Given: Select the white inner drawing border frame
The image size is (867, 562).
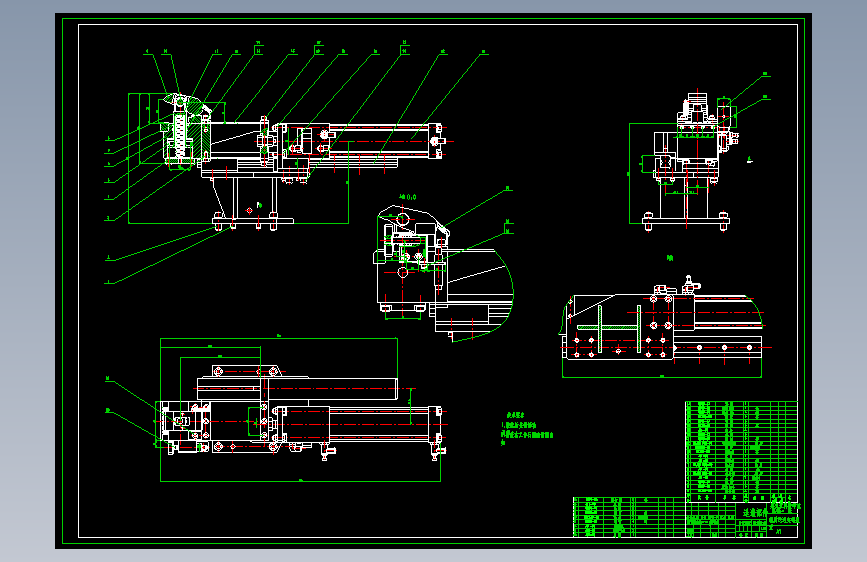Looking at the screenshot, I should (x=438, y=280).
